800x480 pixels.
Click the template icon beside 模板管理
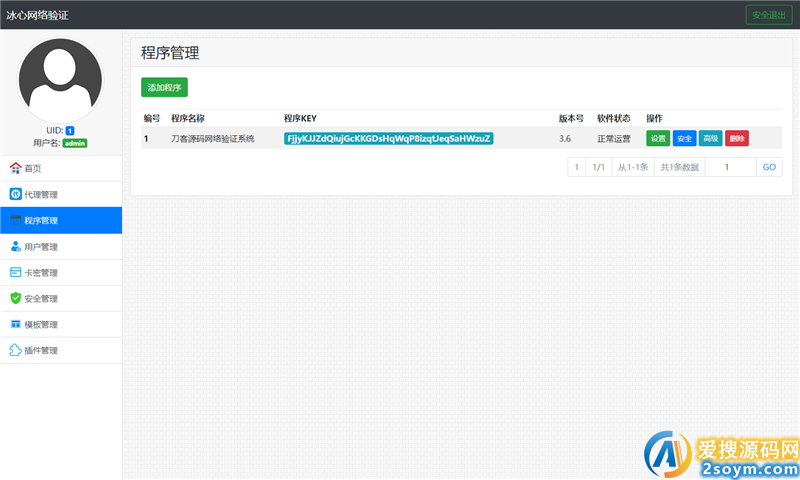15,324
